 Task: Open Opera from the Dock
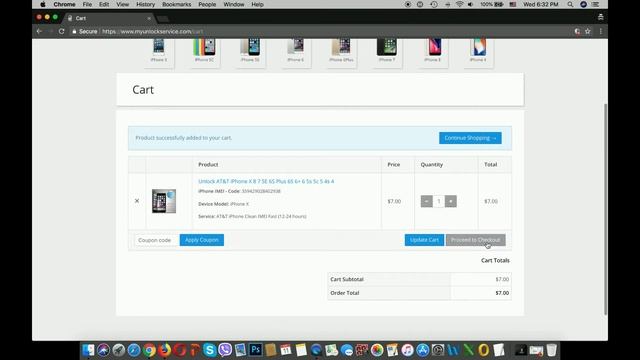click(180, 350)
